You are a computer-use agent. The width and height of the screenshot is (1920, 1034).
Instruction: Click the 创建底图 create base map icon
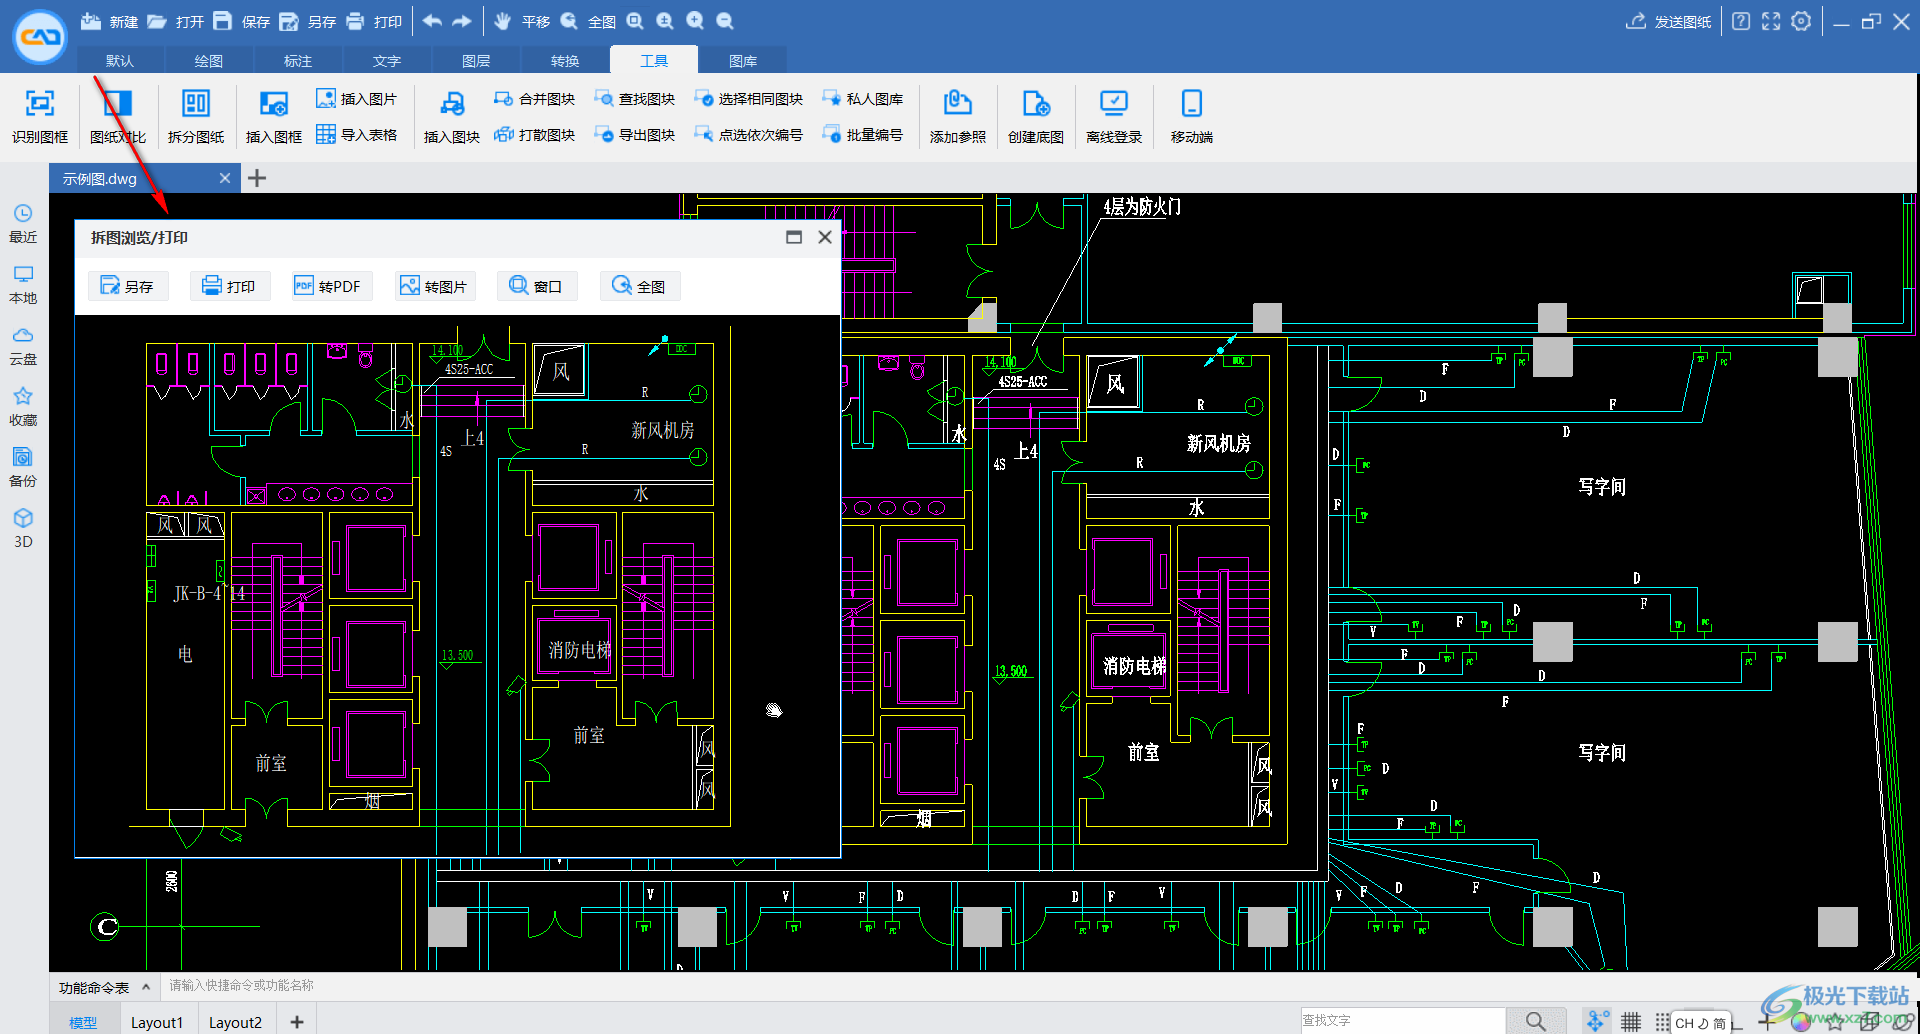1035,105
